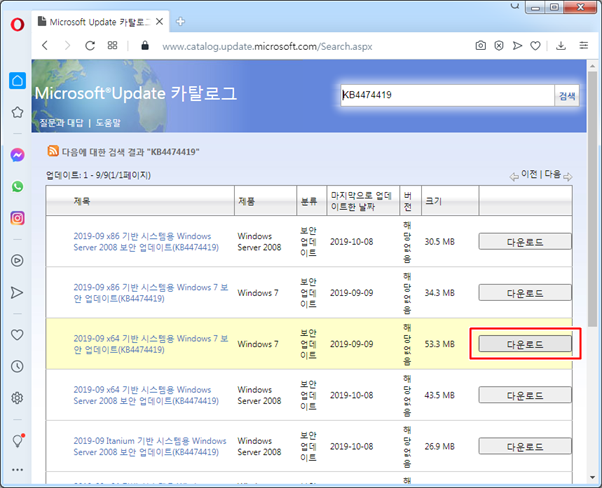Click the page vertical scrollbar thumb
The width and height of the screenshot is (602, 488).
[592, 199]
